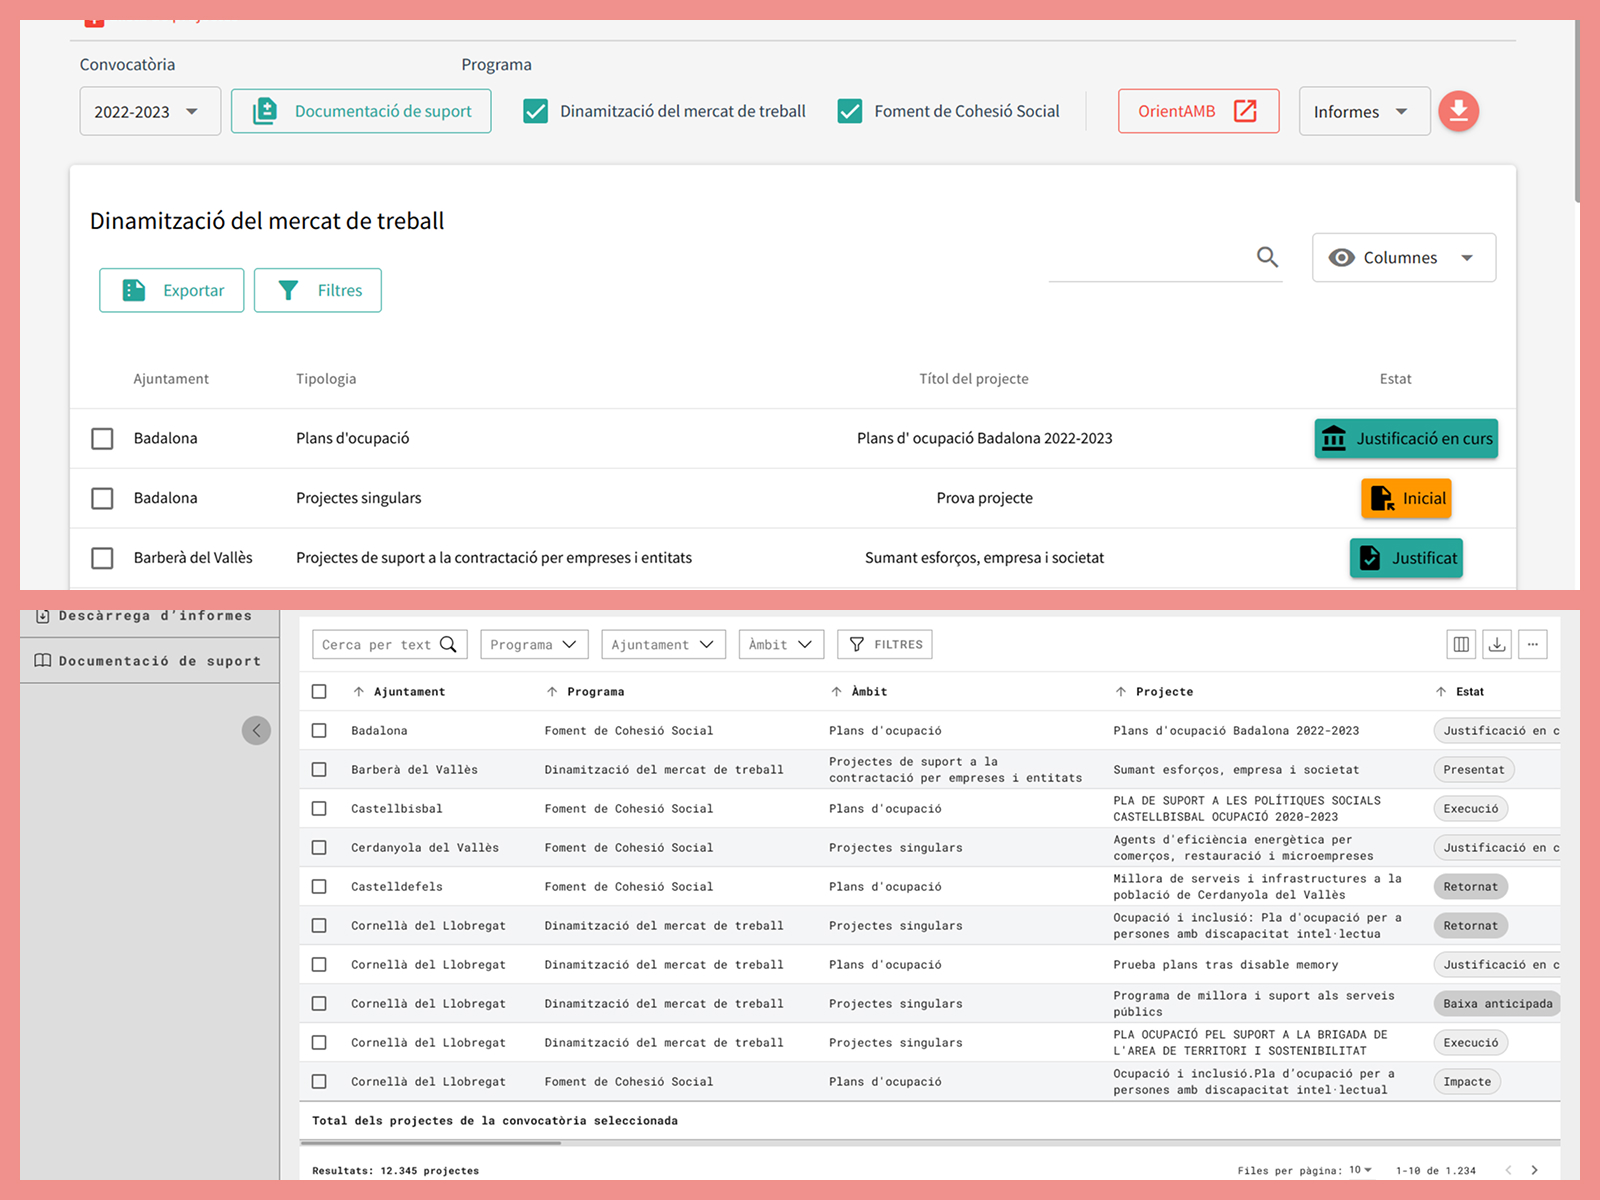Go to the previous results page
The width and height of the screenshot is (1600, 1200).
pos(1508,1170)
